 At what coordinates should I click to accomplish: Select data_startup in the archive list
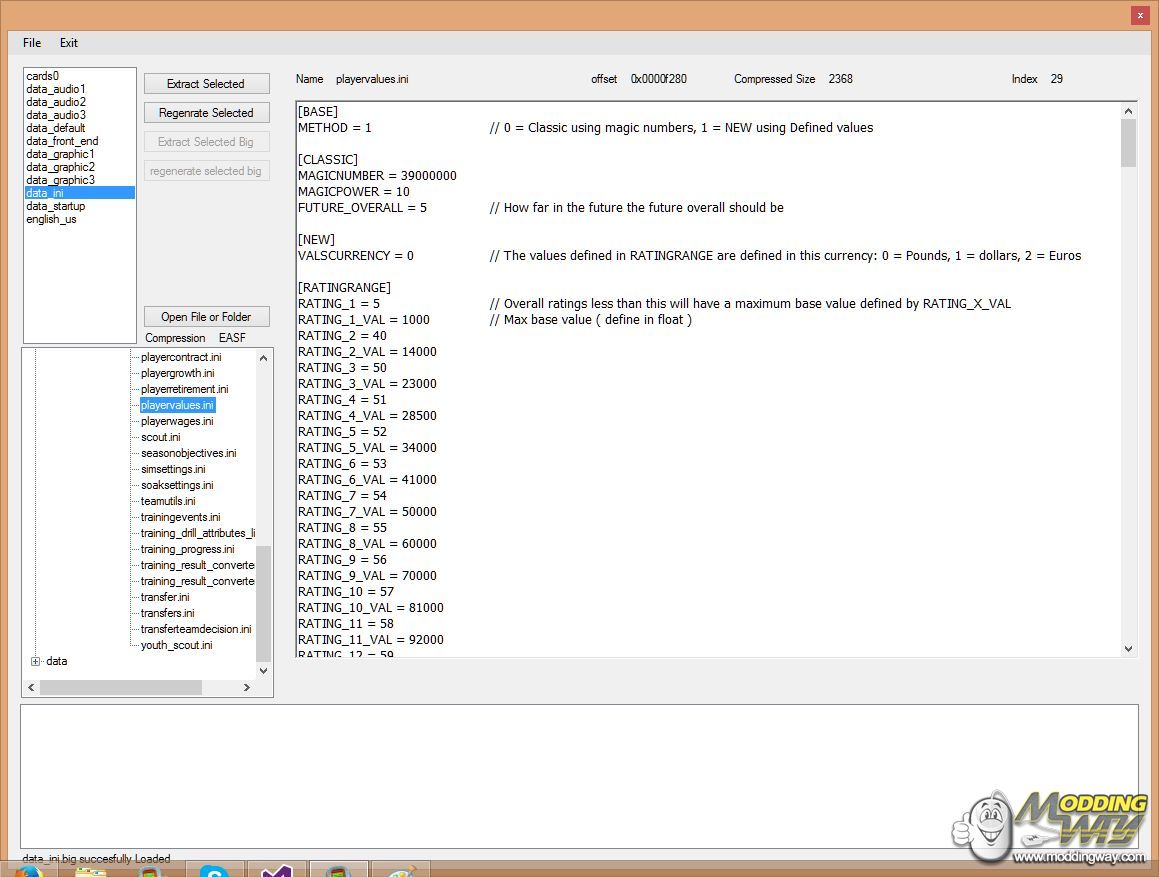56,206
